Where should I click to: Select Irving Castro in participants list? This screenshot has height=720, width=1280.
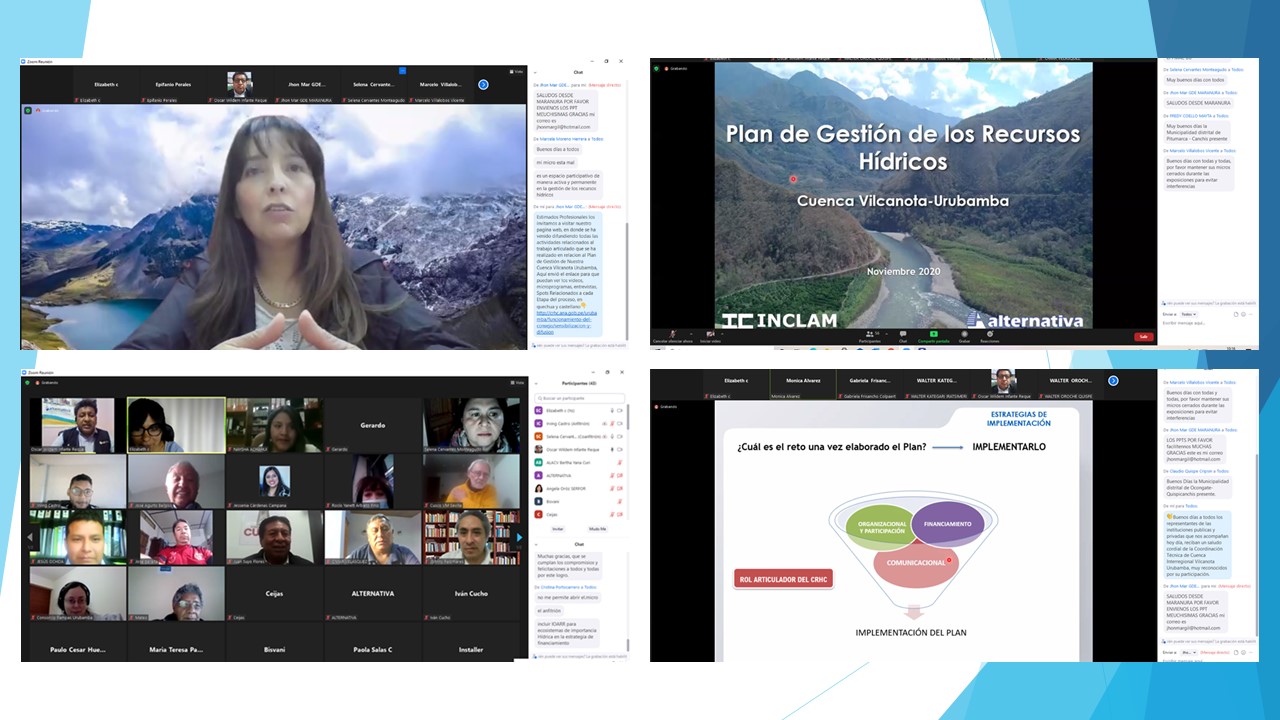click(x=579, y=423)
